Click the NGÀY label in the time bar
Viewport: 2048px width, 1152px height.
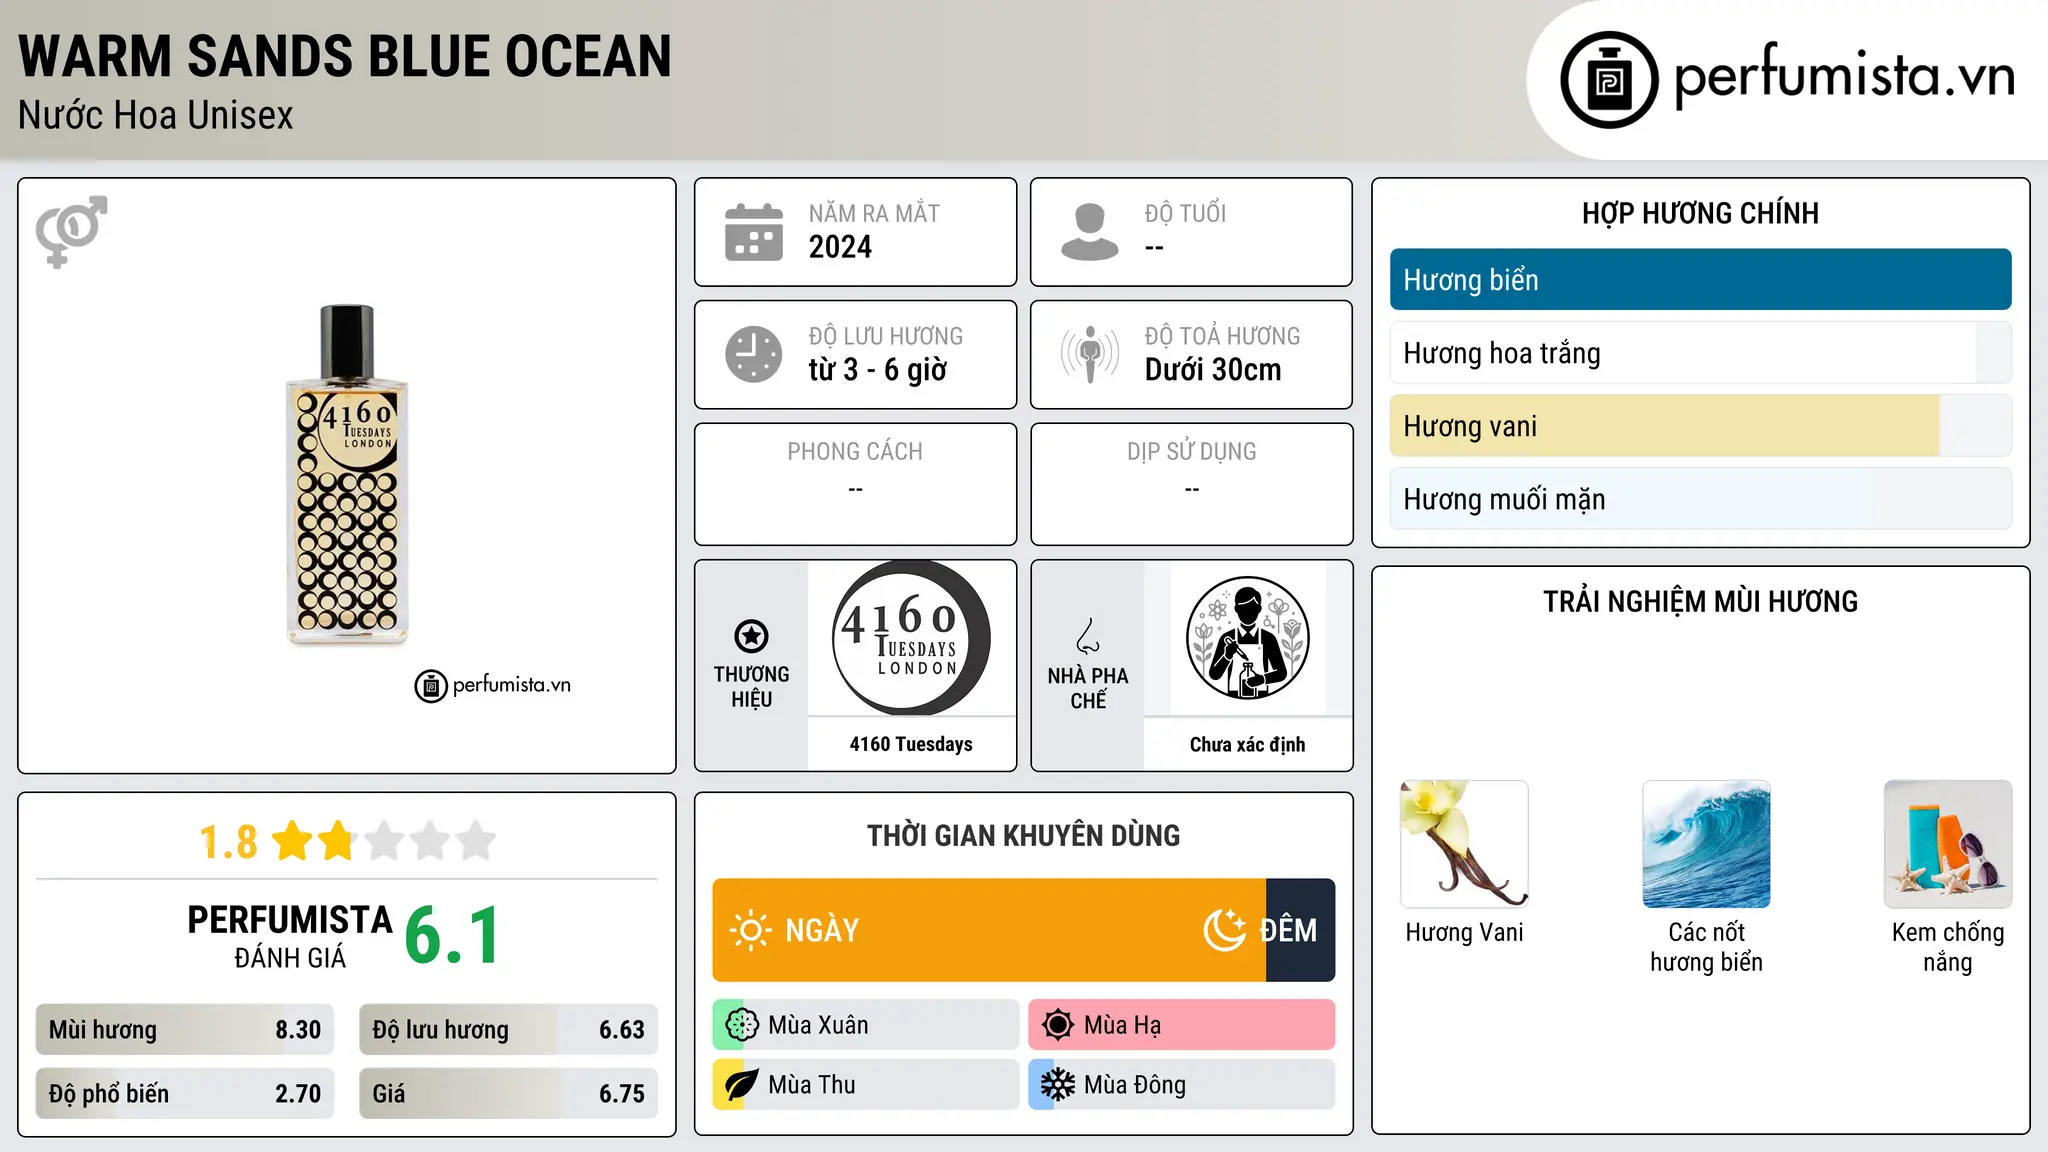click(x=822, y=930)
